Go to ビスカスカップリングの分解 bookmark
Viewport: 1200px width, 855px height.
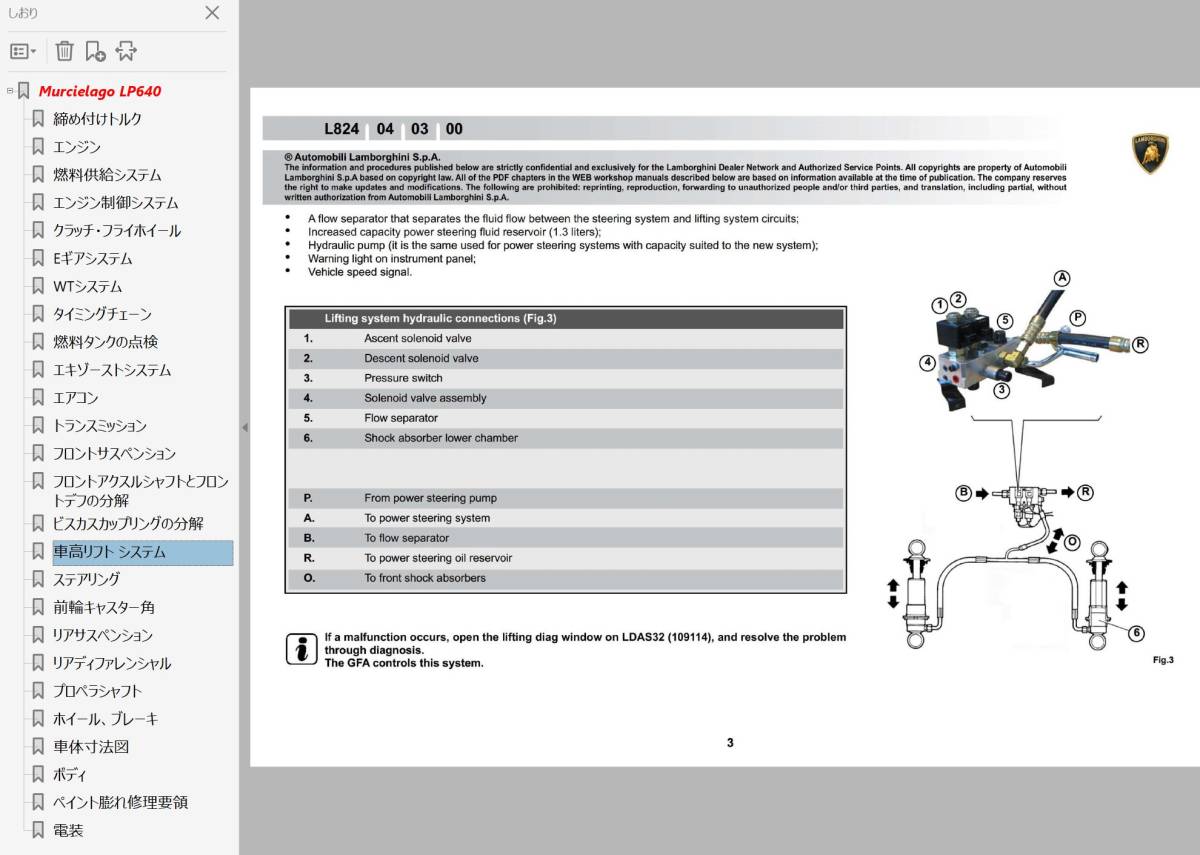[x=128, y=524]
